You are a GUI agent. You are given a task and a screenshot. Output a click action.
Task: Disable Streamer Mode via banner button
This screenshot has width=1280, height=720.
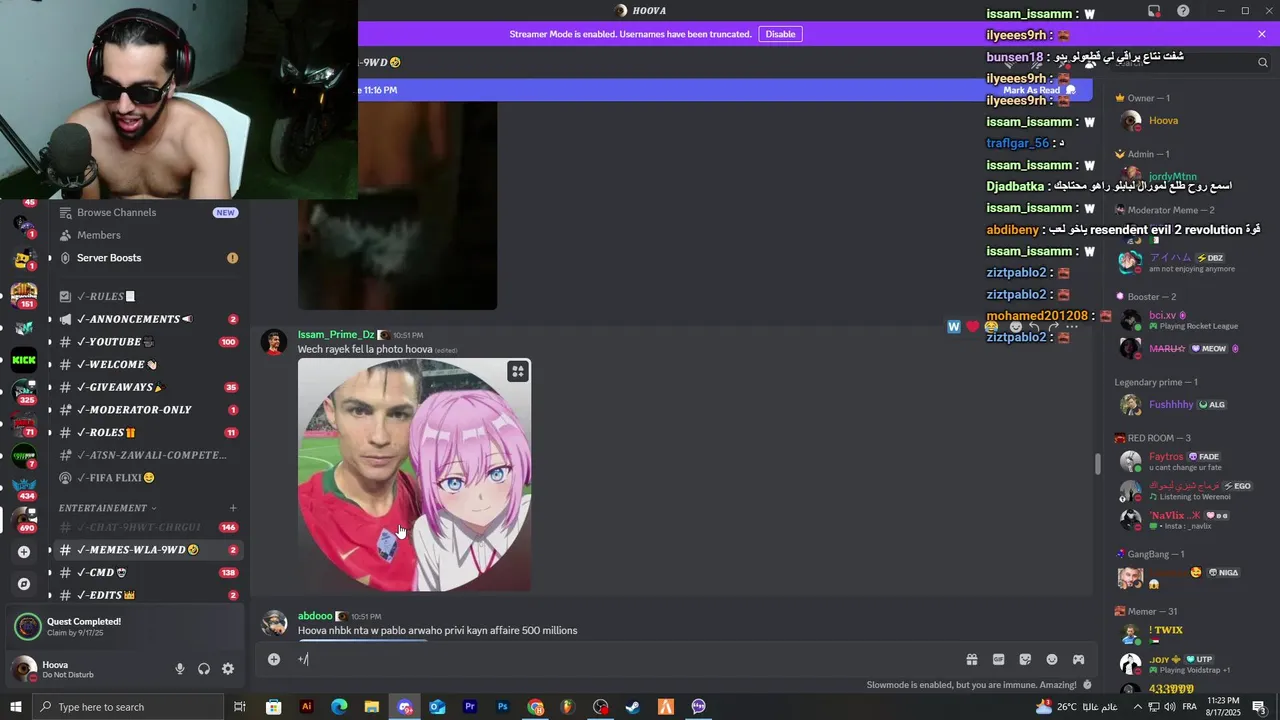coord(780,34)
